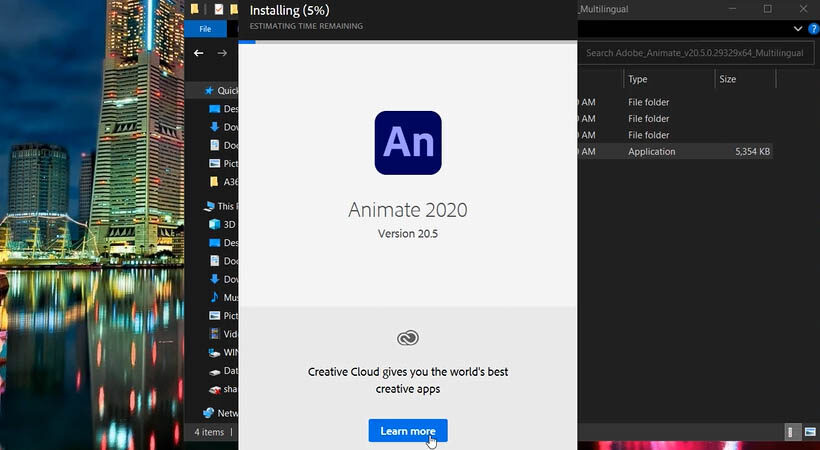This screenshot has width=820, height=450.
Task: Go forward with Explorer's forward arrow
Action: tap(222, 53)
